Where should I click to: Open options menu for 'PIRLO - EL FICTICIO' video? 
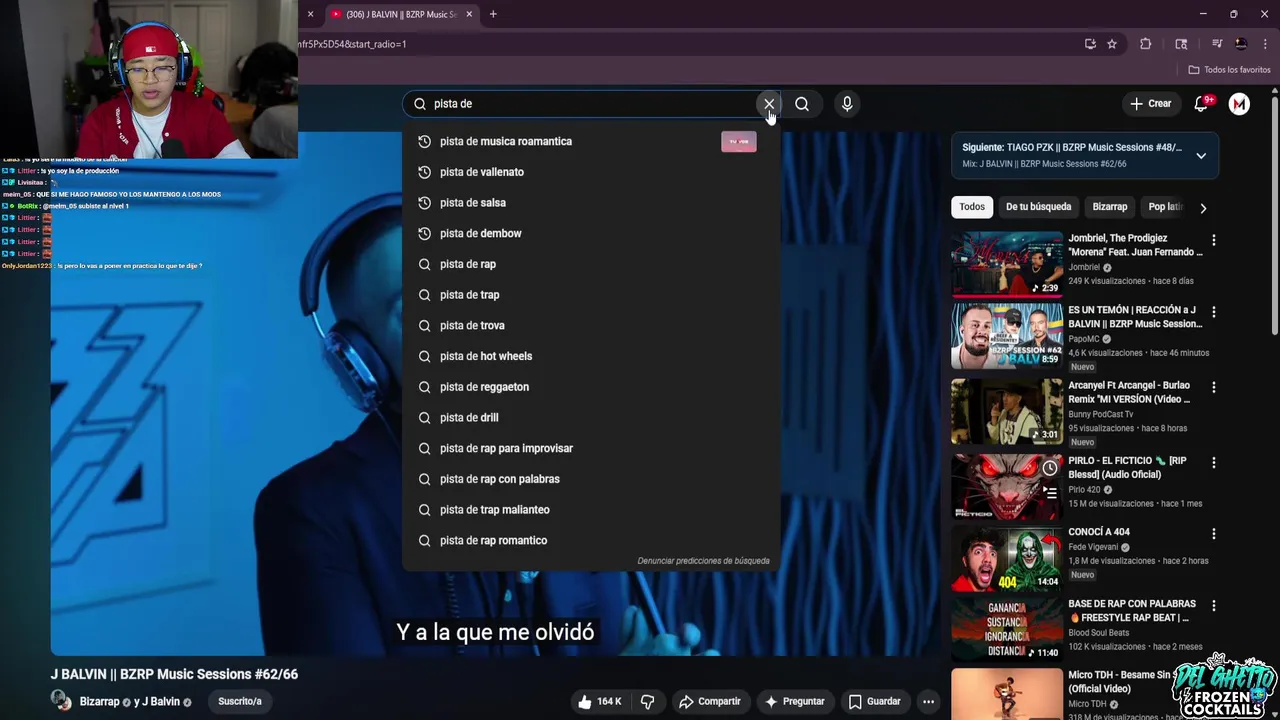click(x=1213, y=463)
